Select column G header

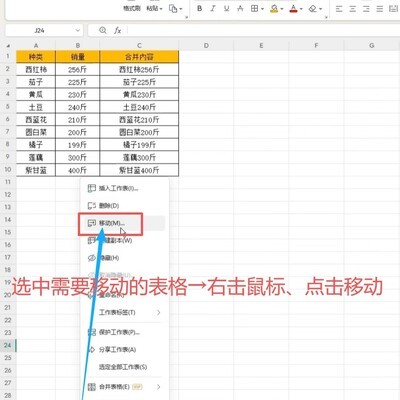point(371,46)
